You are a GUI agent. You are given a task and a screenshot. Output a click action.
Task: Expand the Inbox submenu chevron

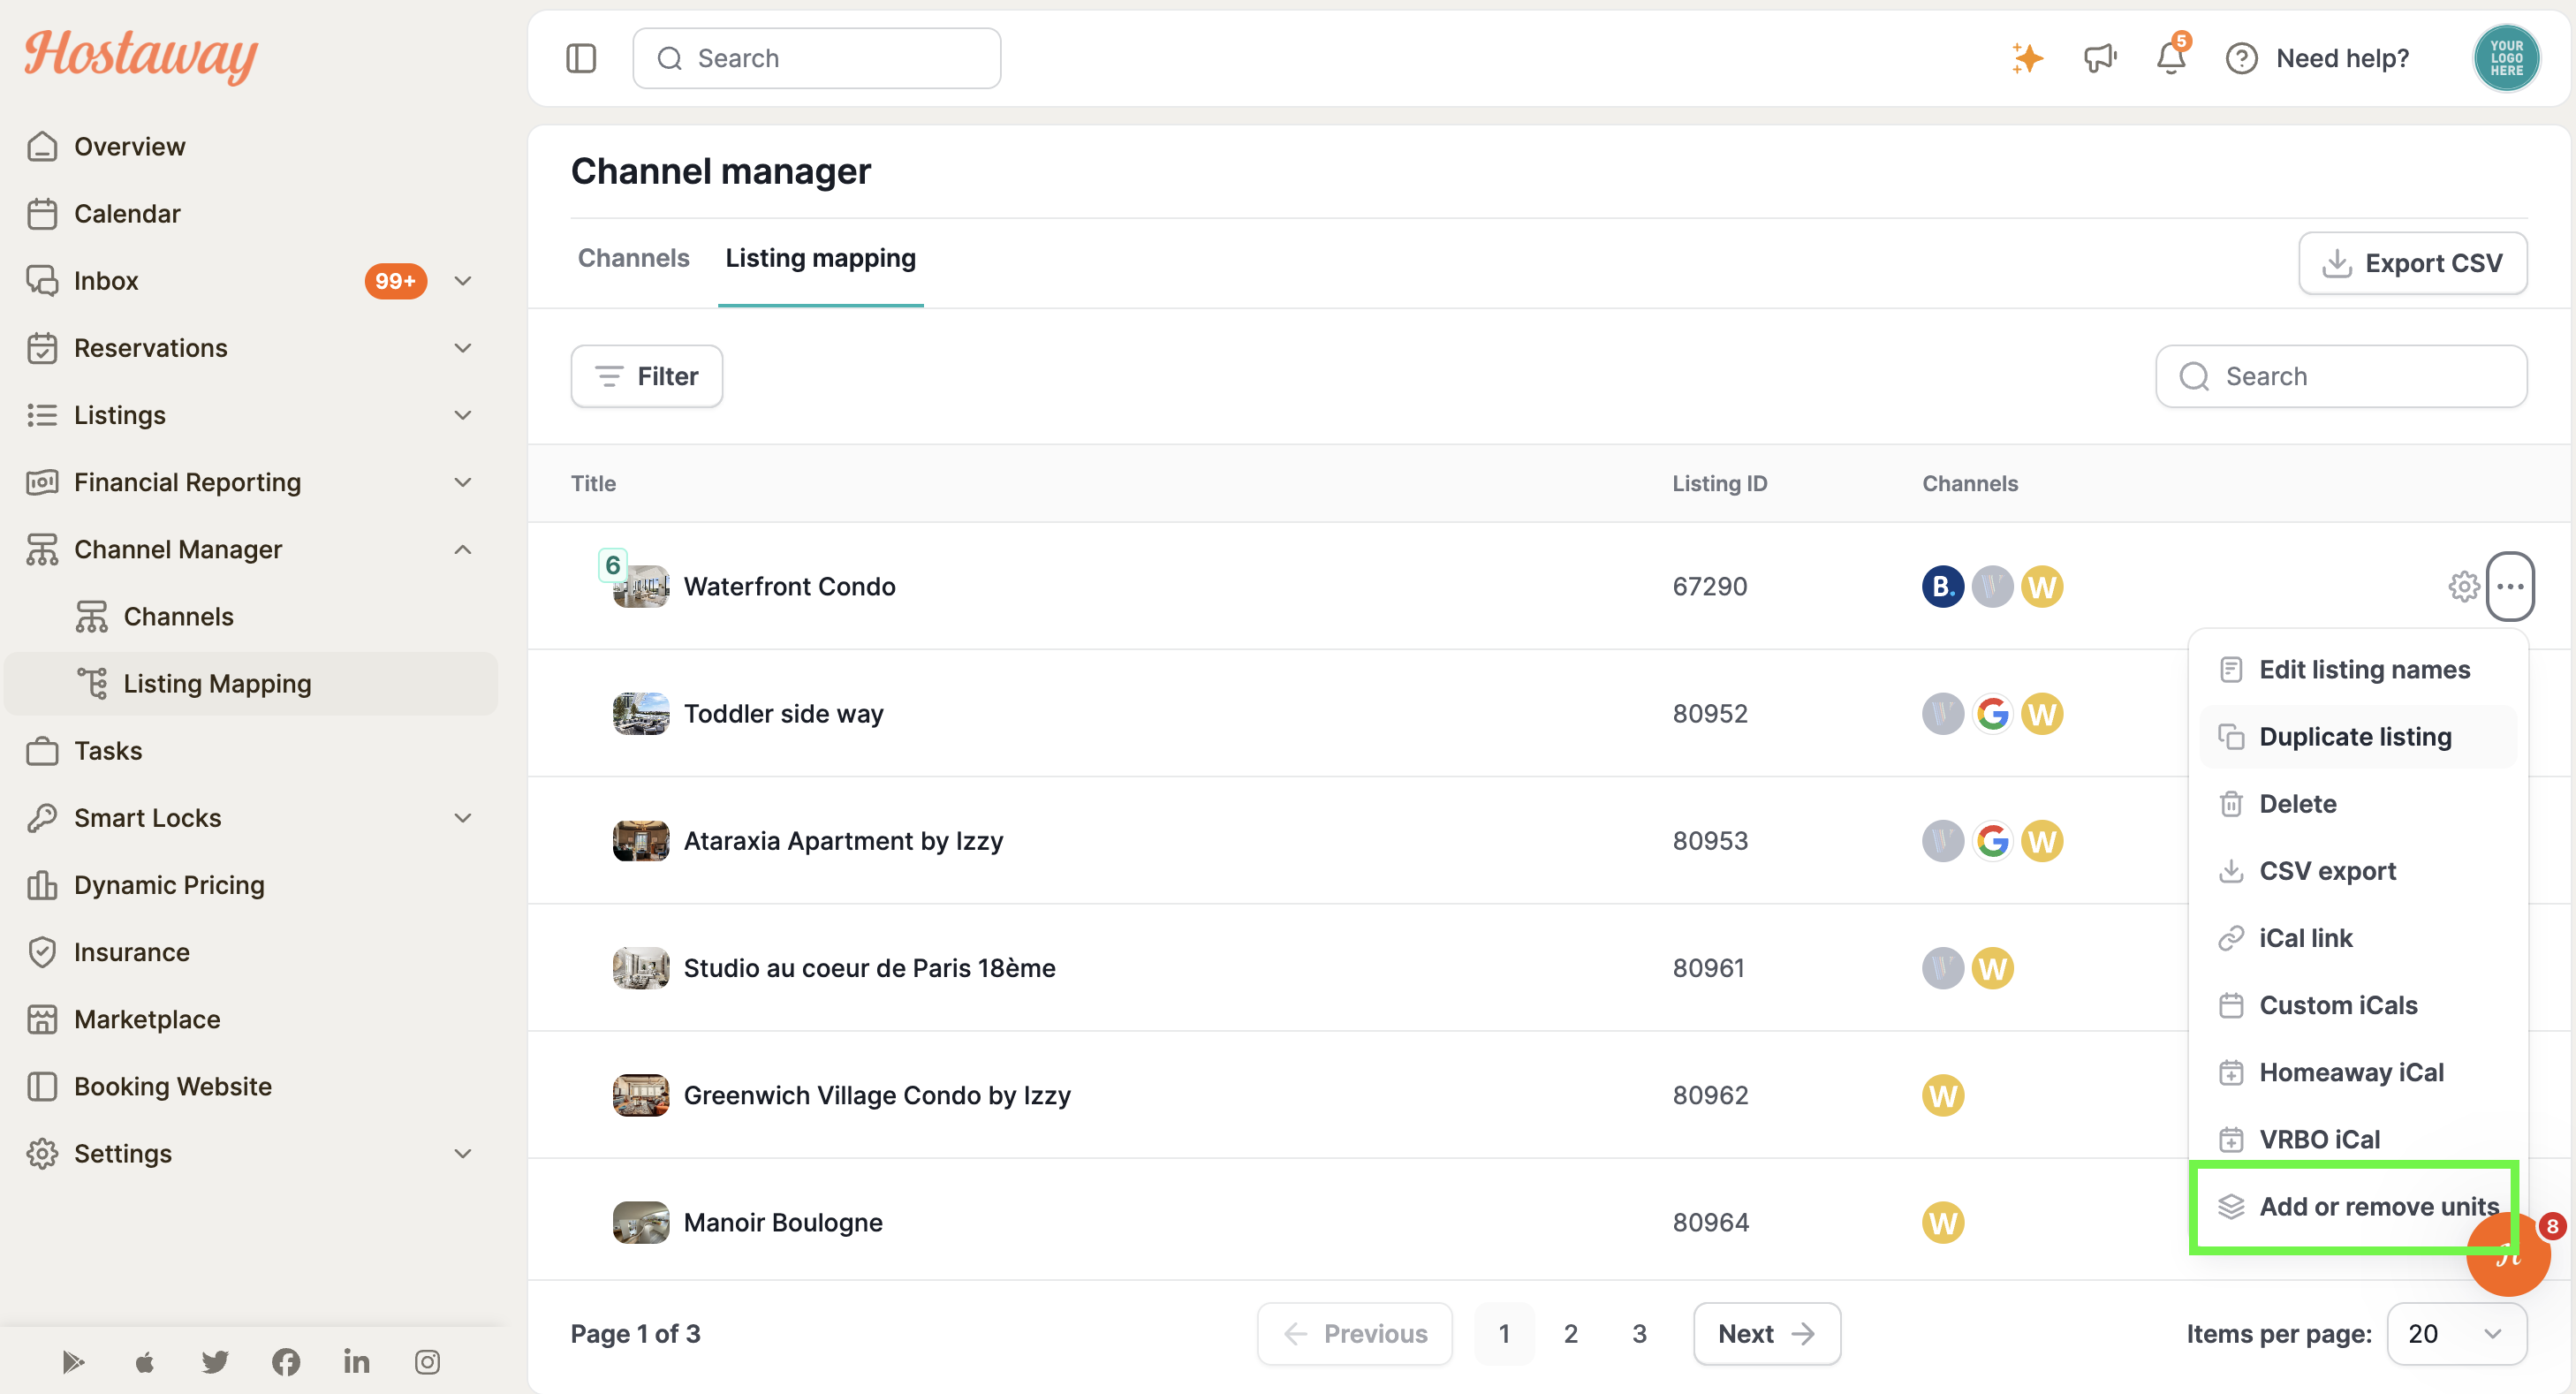click(462, 281)
